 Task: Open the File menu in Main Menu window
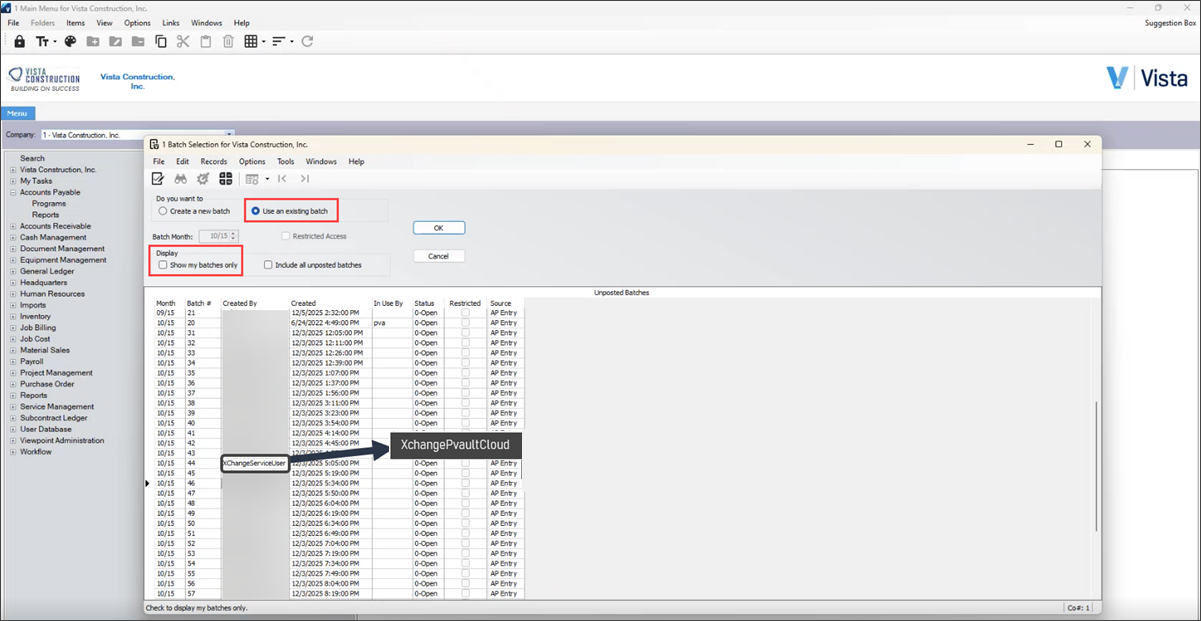click(13, 22)
